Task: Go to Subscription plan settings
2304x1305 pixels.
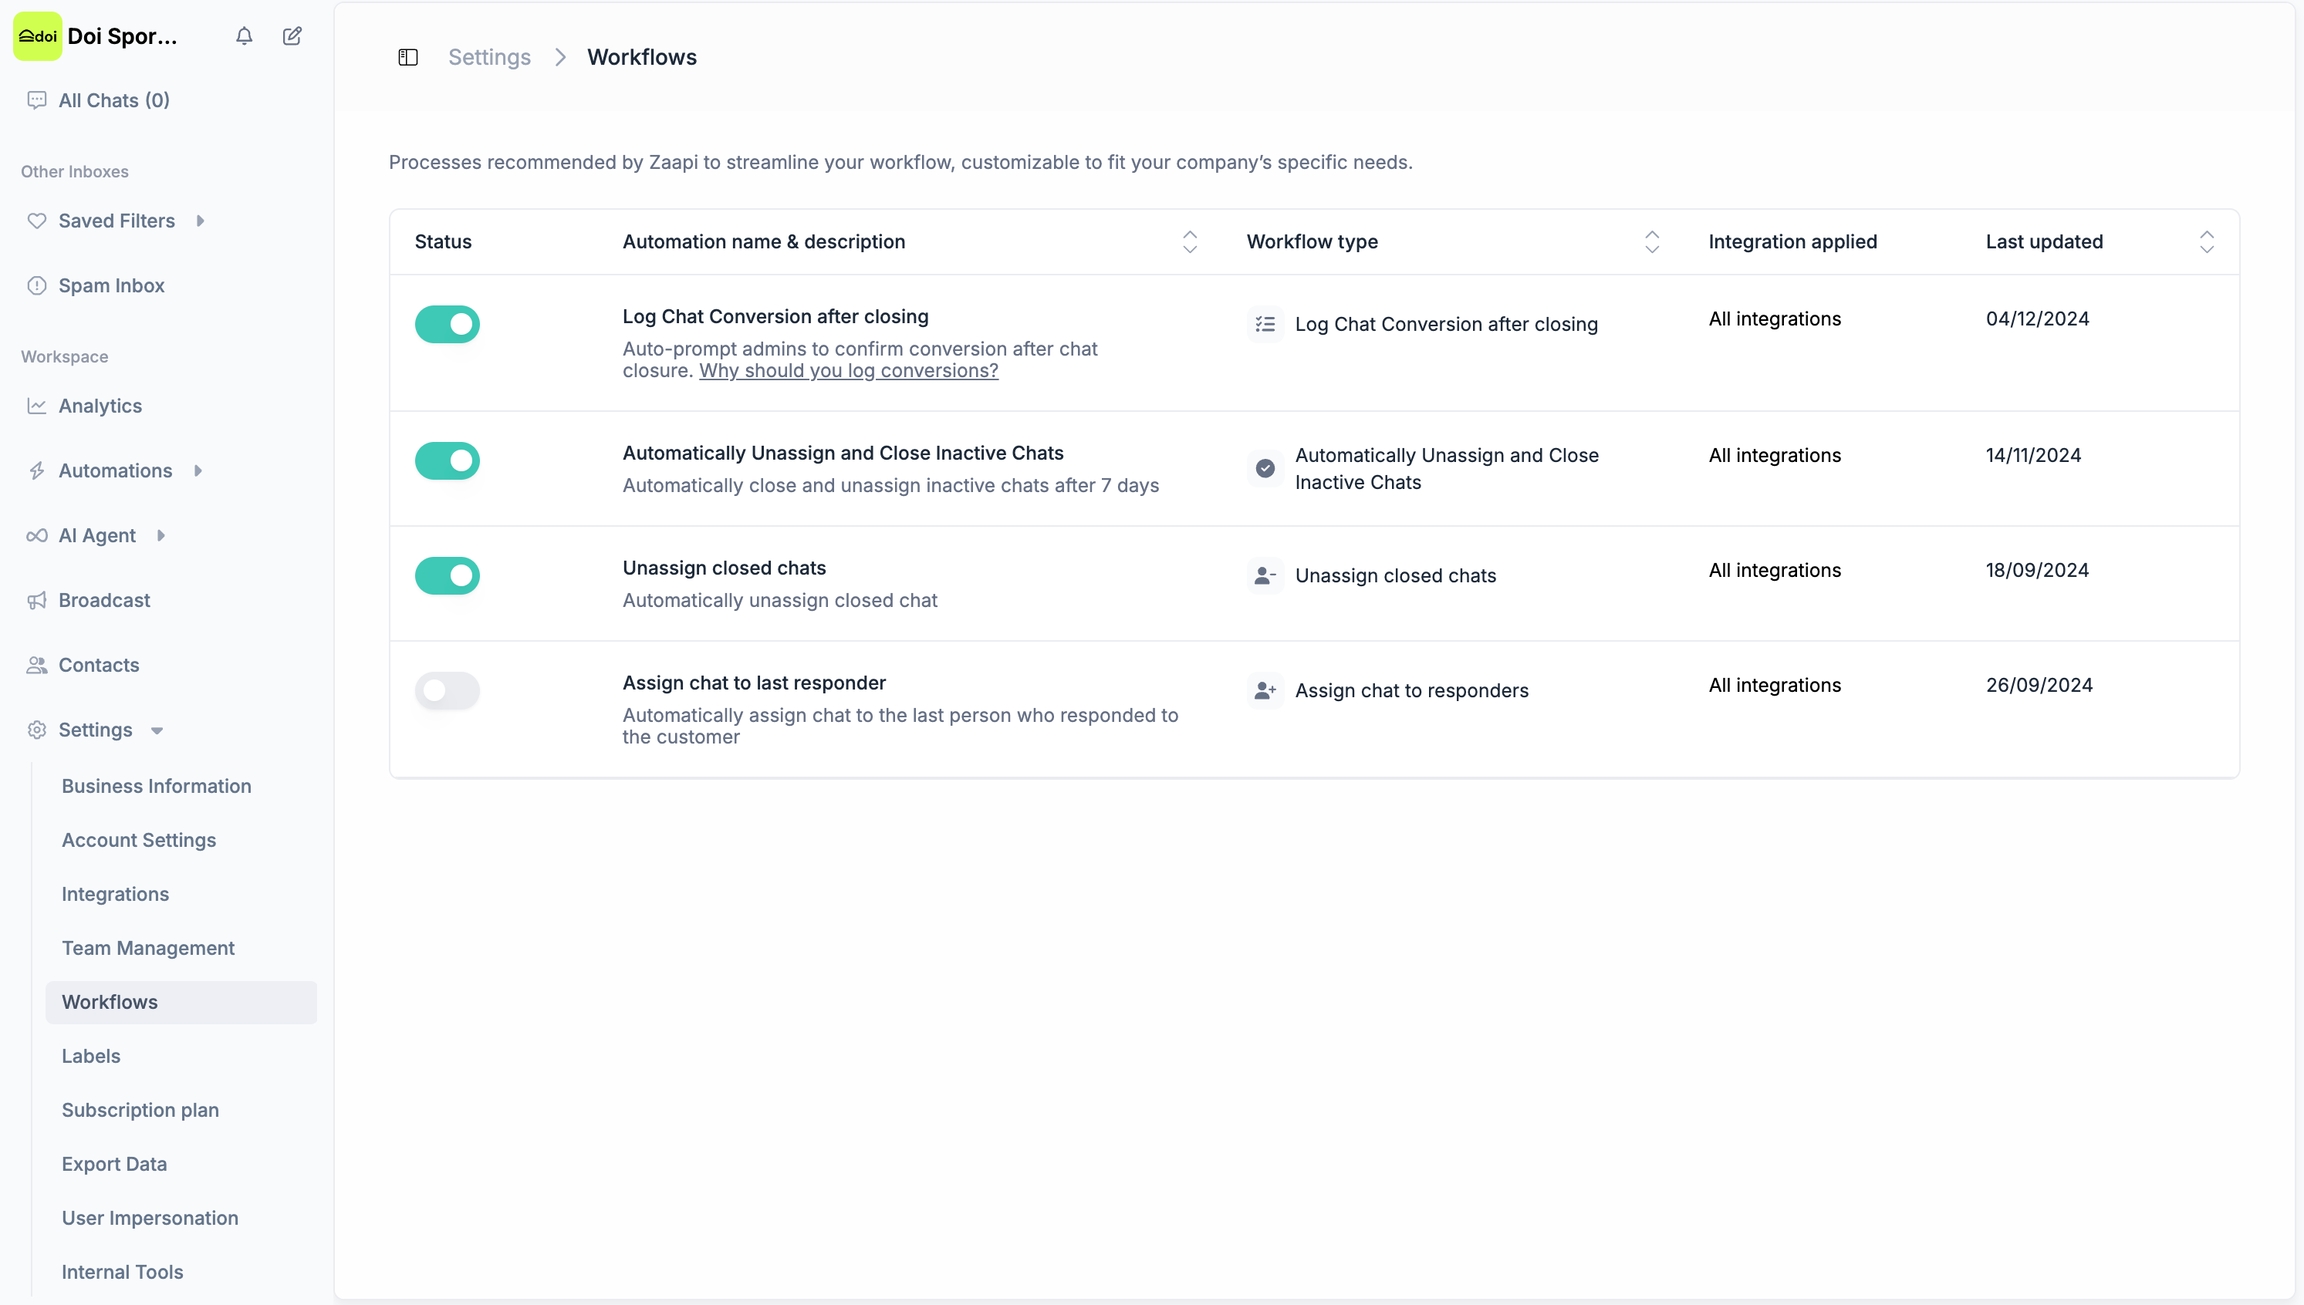Action: click(x=140, y=1110)
